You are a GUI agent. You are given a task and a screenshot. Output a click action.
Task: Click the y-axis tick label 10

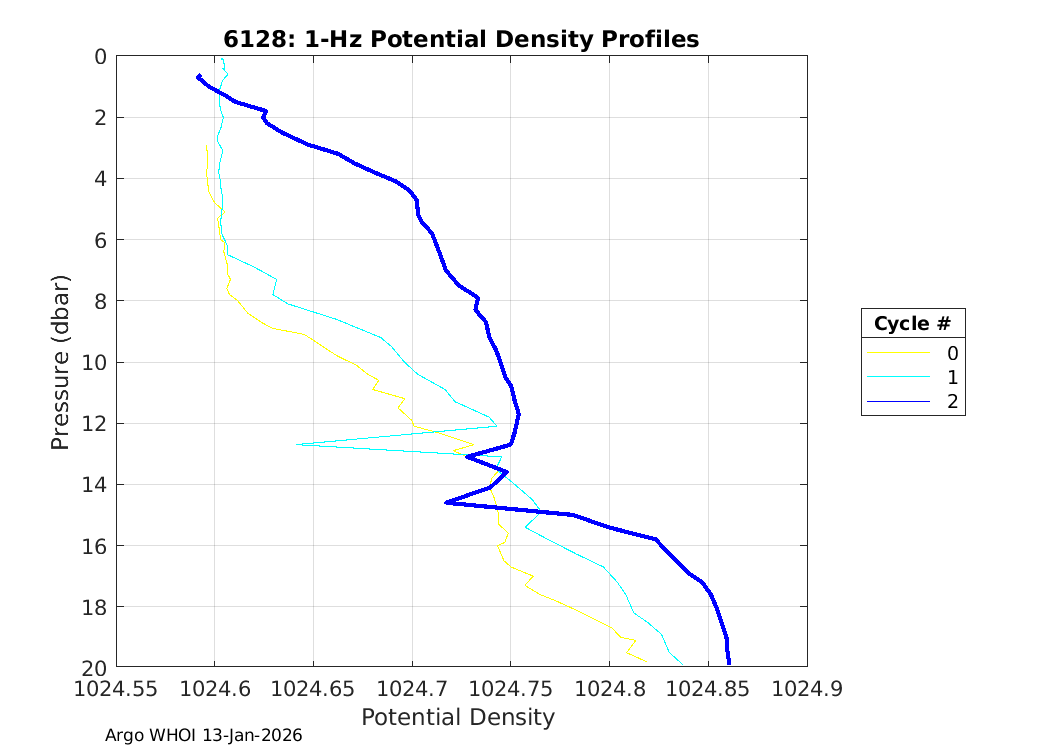coord(93,362)
